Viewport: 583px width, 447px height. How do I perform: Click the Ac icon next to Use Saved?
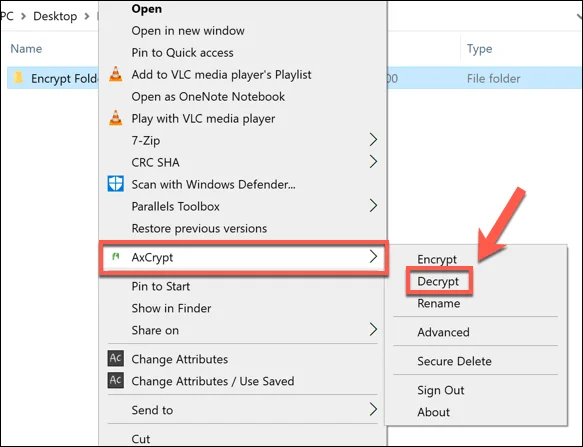coord(116,380)
